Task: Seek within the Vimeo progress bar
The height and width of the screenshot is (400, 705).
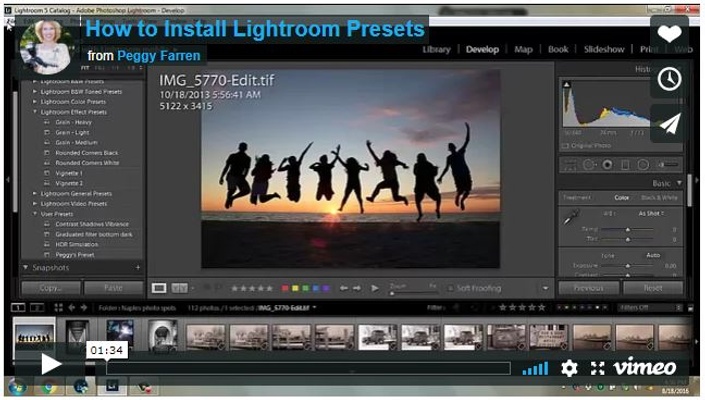Action: pos(308,369)
